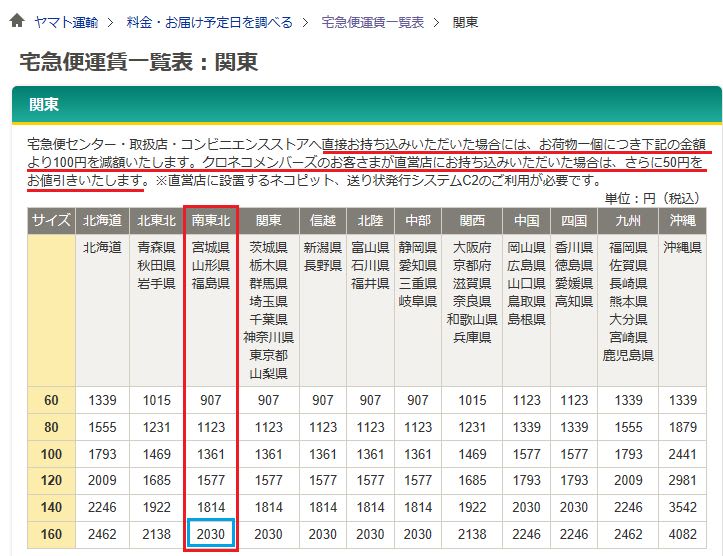723x556 pixels.
Task: Click the 3542 fare for Okinawa size 140
Action: click(683, 507)
